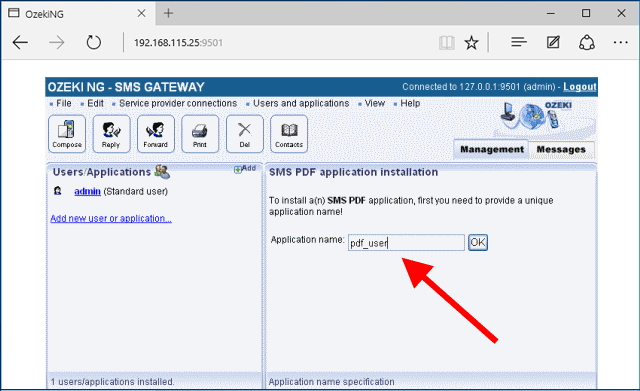This screenshot has width=640, height=391.
Task: Click the Print toolbar icon
Action: coord(200,134)
